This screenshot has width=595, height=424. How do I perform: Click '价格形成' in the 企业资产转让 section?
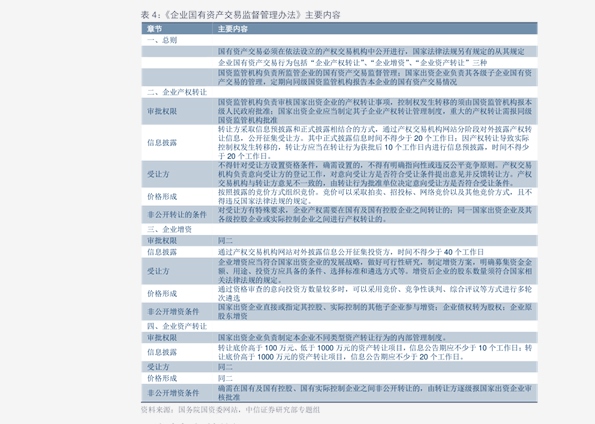click(x=162, y=378)
